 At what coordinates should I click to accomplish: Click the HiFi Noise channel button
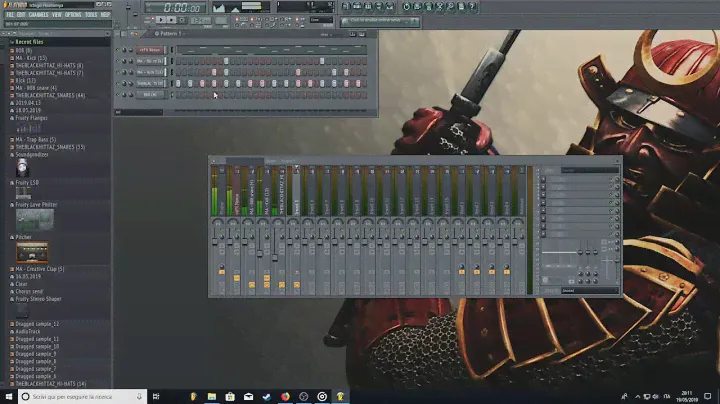click(x=149, y=49)
